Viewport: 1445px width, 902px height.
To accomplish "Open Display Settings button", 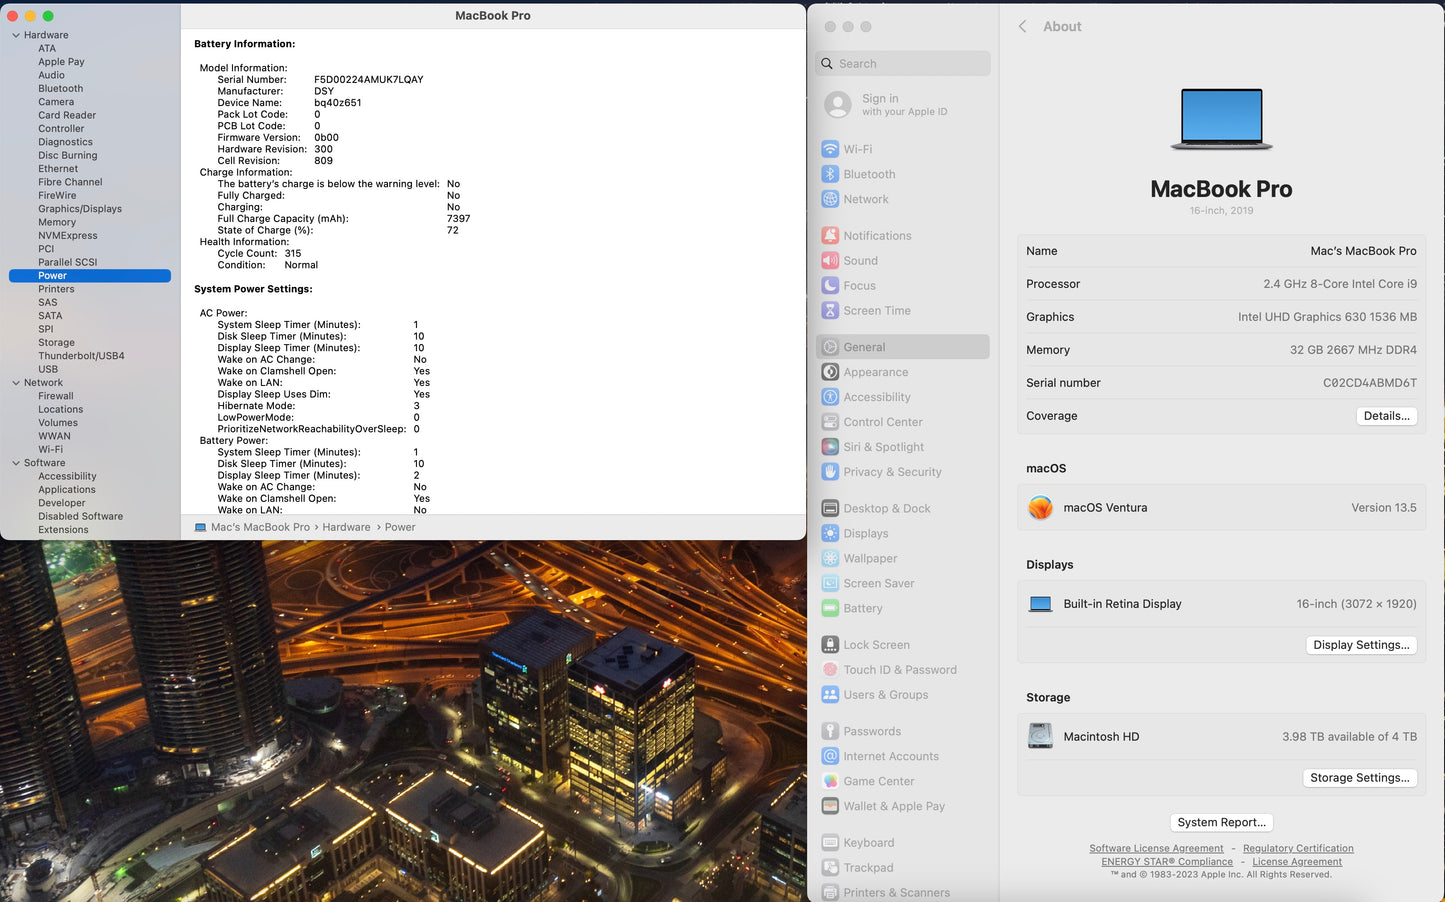I will [1360, 645].
